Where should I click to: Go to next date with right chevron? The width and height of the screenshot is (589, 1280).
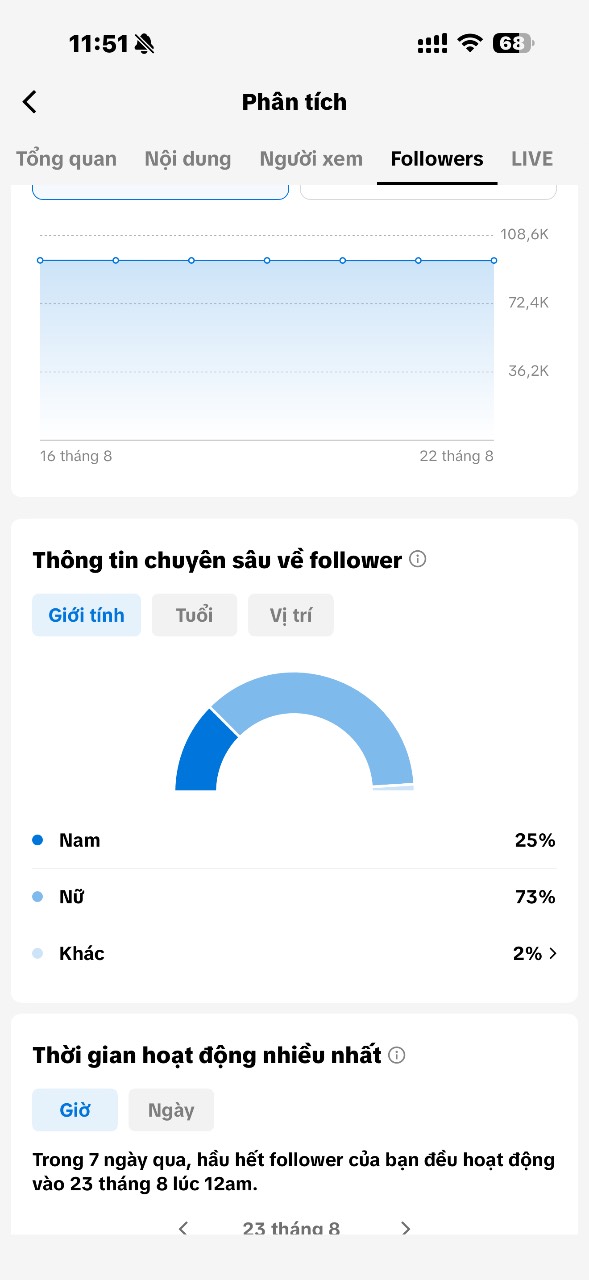click(405, 1228)
